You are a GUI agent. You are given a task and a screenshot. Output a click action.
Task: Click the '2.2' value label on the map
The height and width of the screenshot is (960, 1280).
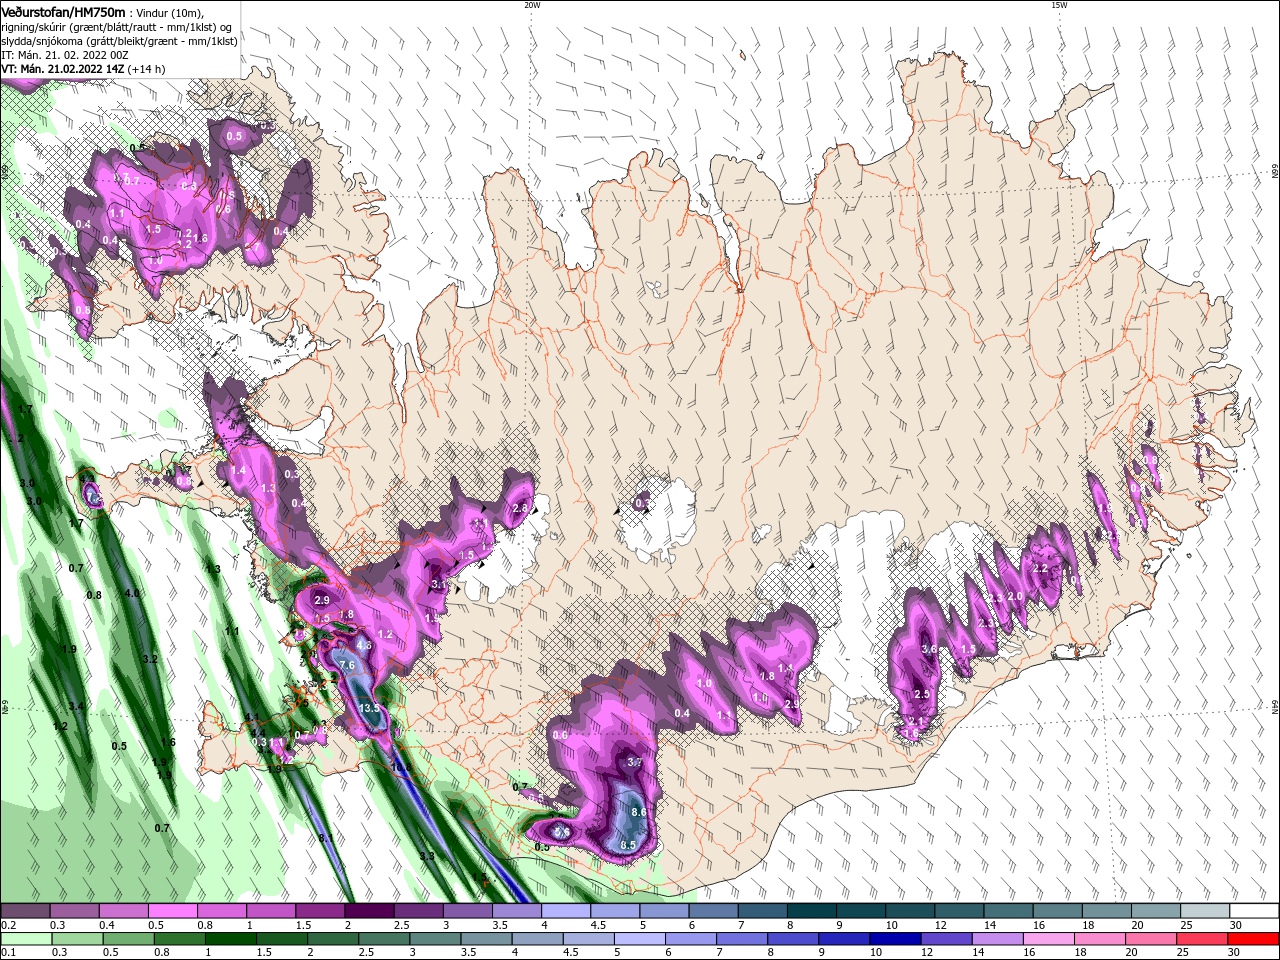1040,568
